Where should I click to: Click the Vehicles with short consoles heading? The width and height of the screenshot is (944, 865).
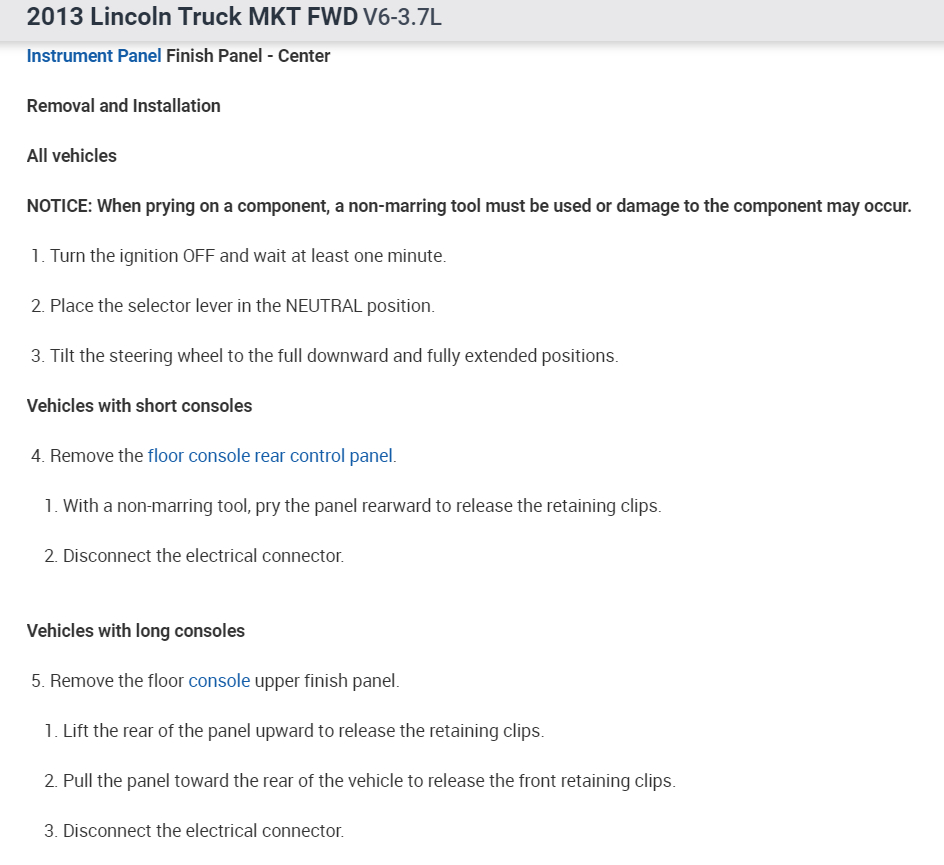tap(139, 406)
